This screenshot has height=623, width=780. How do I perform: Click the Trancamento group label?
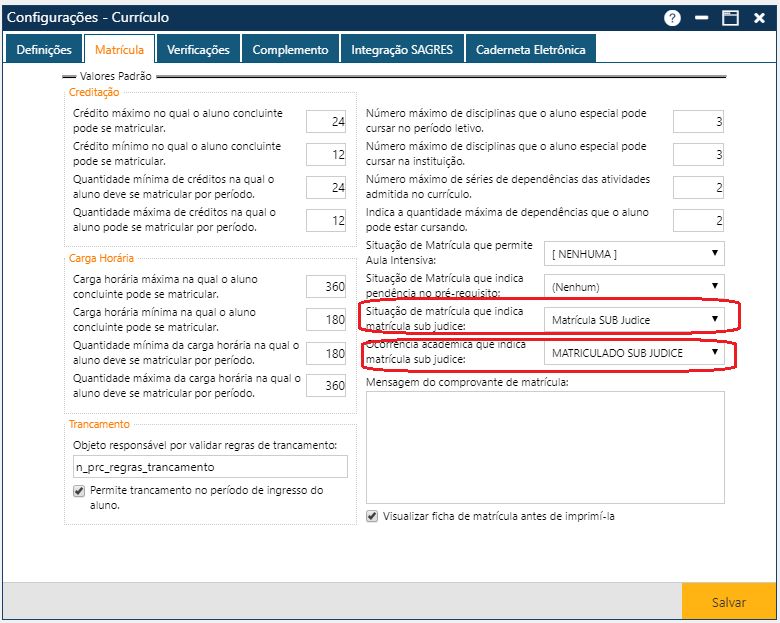(99, 424)
